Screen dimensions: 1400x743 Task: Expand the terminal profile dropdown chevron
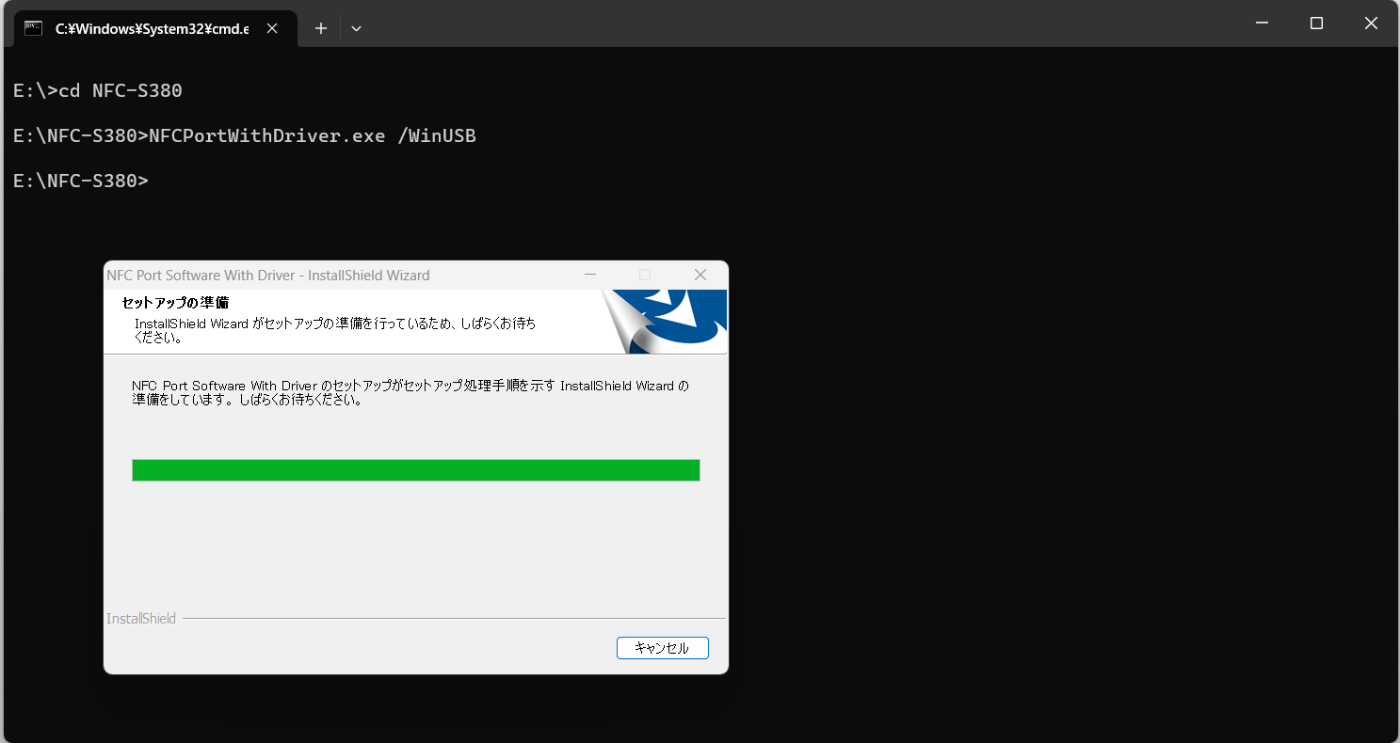[356, 28]
